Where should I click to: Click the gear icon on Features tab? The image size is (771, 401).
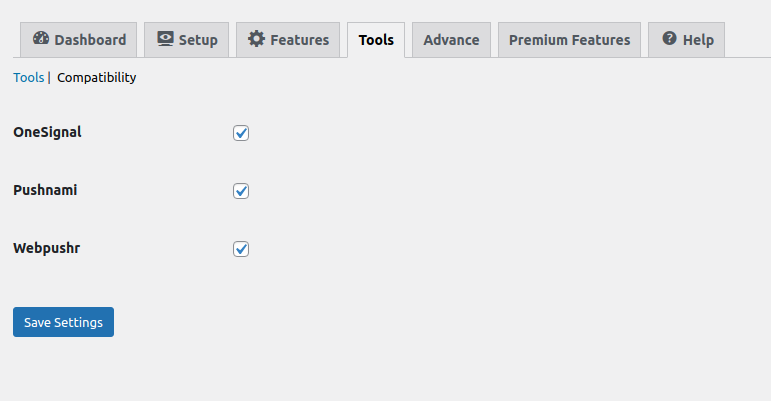coord(256,38)
